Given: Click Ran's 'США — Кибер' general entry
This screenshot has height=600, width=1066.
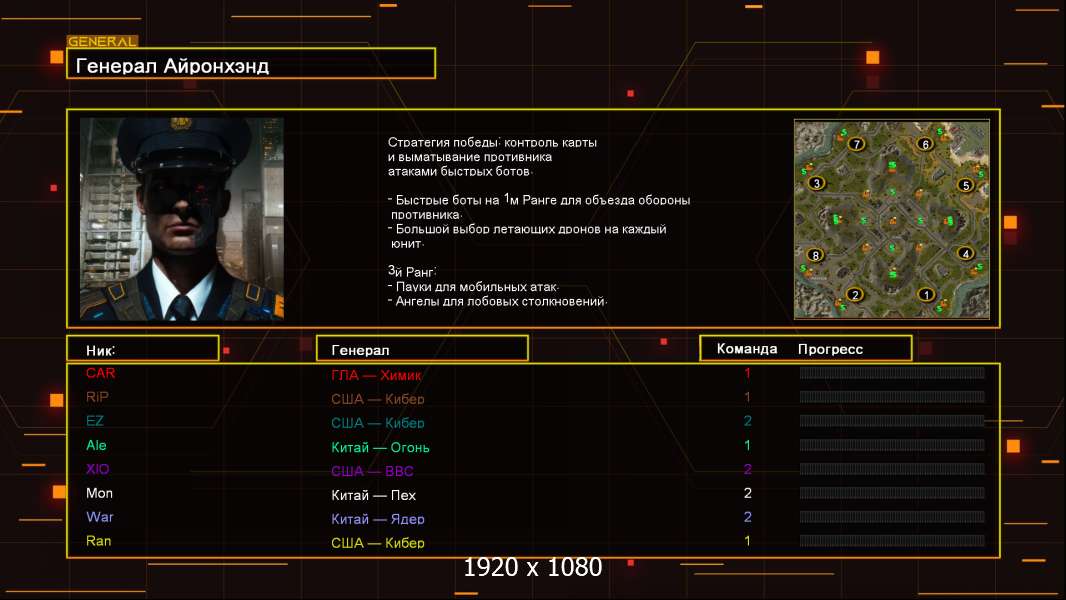Looking at the screenshot, I should 377,543.
